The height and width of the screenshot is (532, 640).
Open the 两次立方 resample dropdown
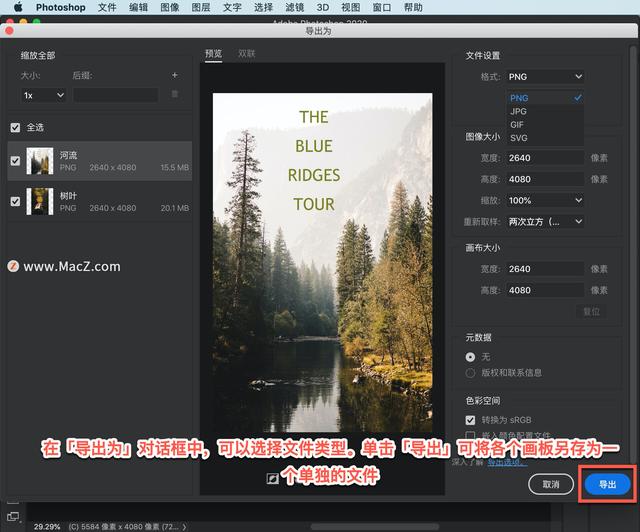(x=545, y=221)
